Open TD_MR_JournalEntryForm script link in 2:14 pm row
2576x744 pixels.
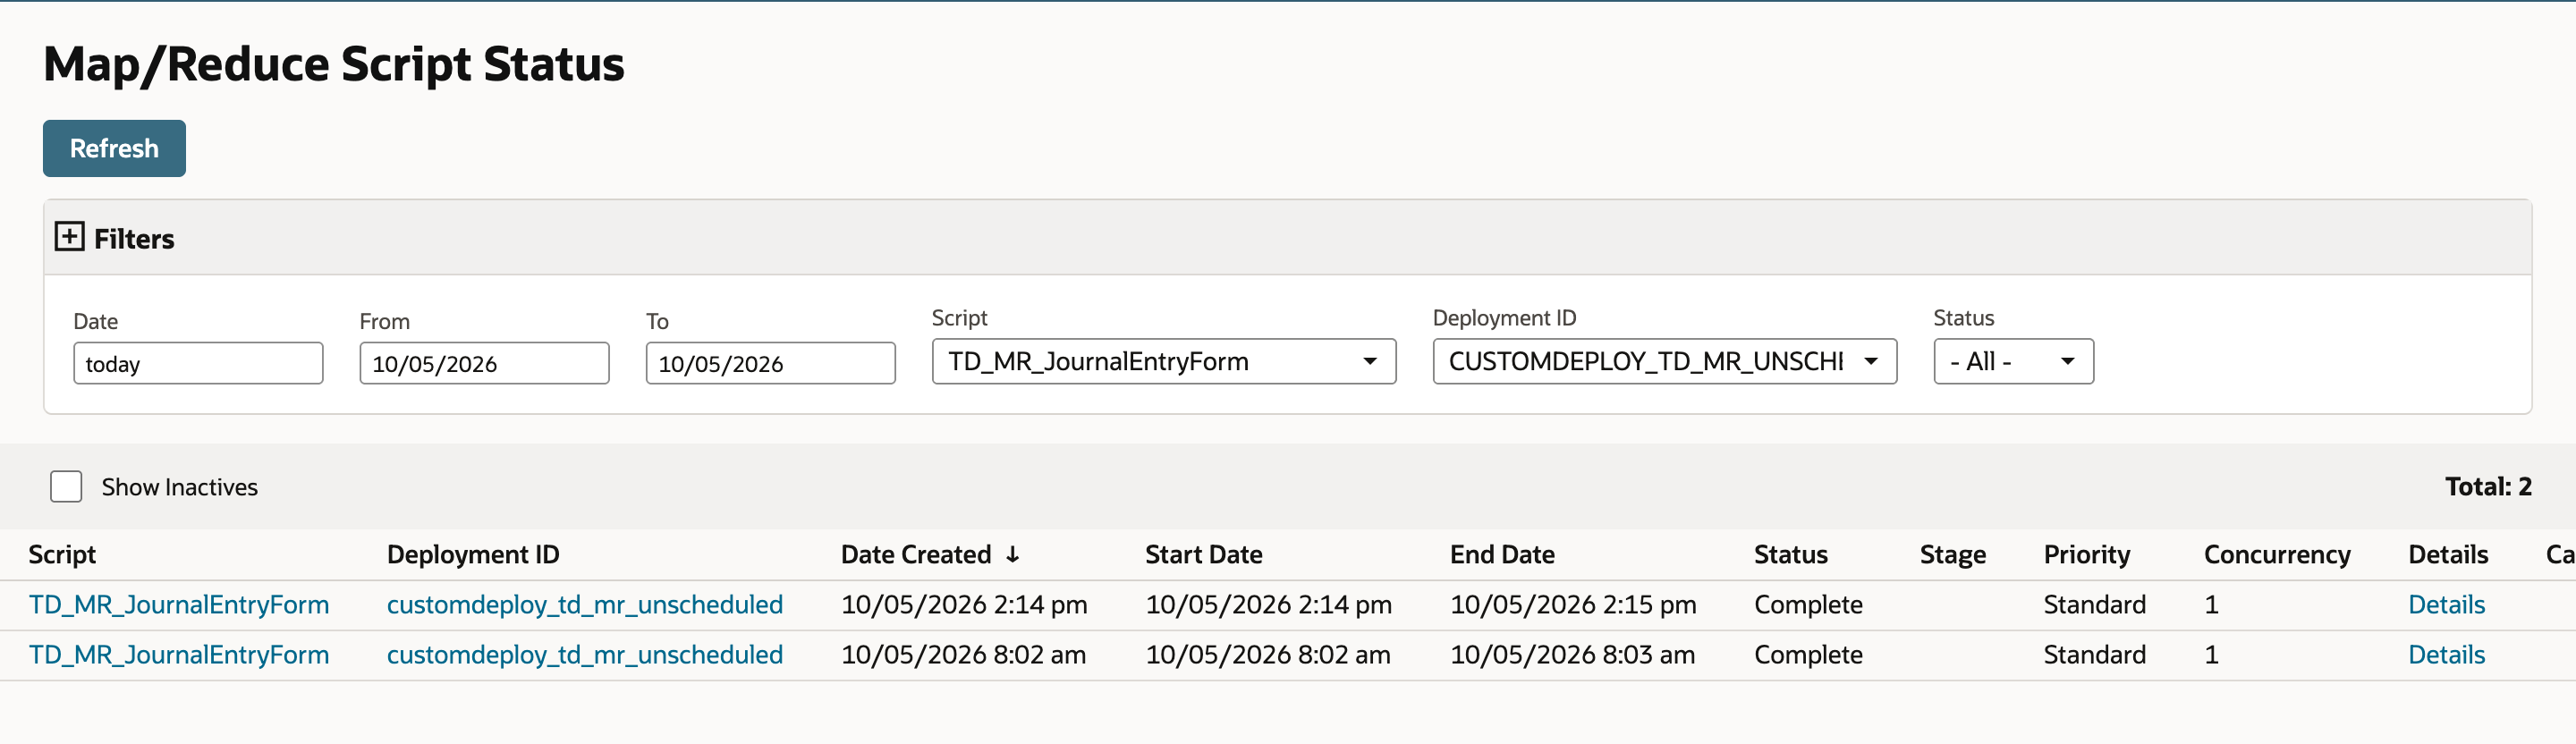[x=179, y=605]
